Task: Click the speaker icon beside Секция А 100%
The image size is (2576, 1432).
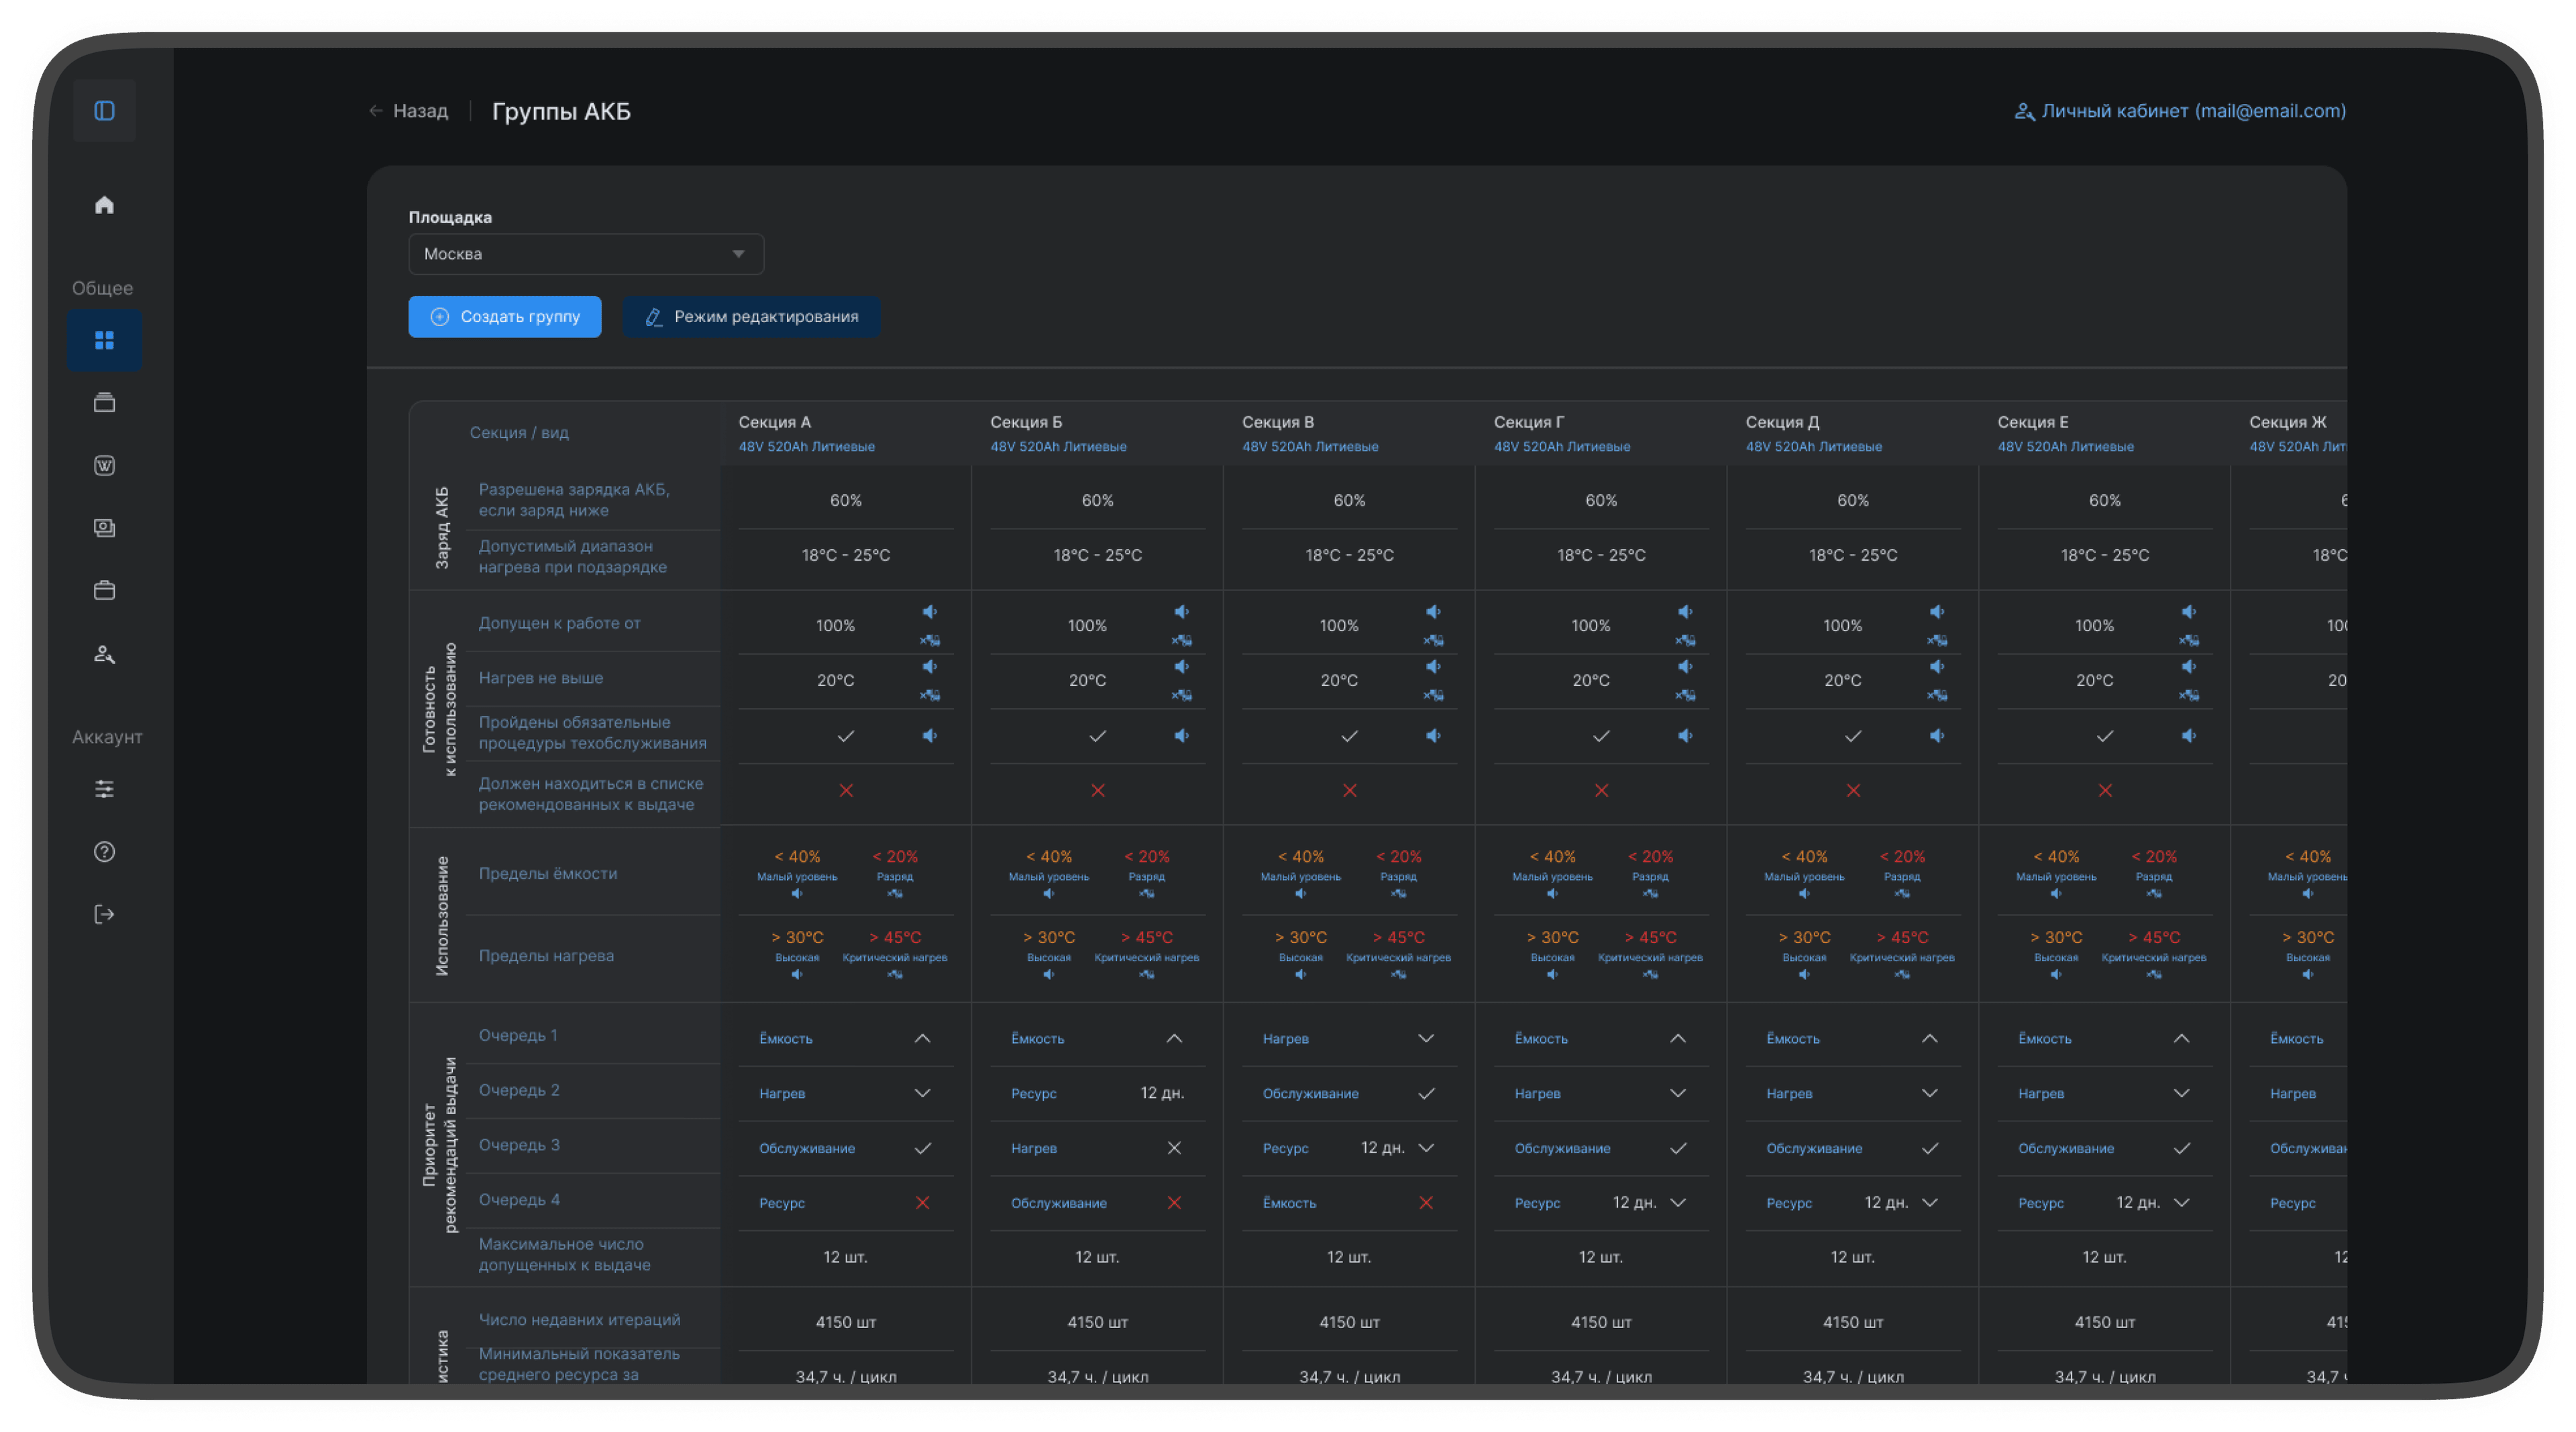Action: click(x=930, y=612)
